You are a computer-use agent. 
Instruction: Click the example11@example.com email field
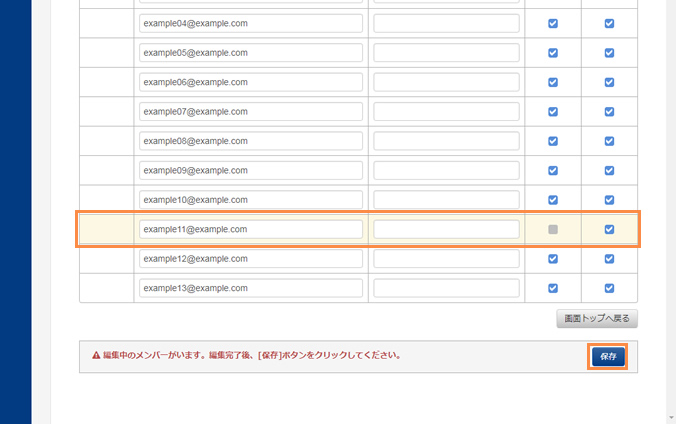point(251,229)
